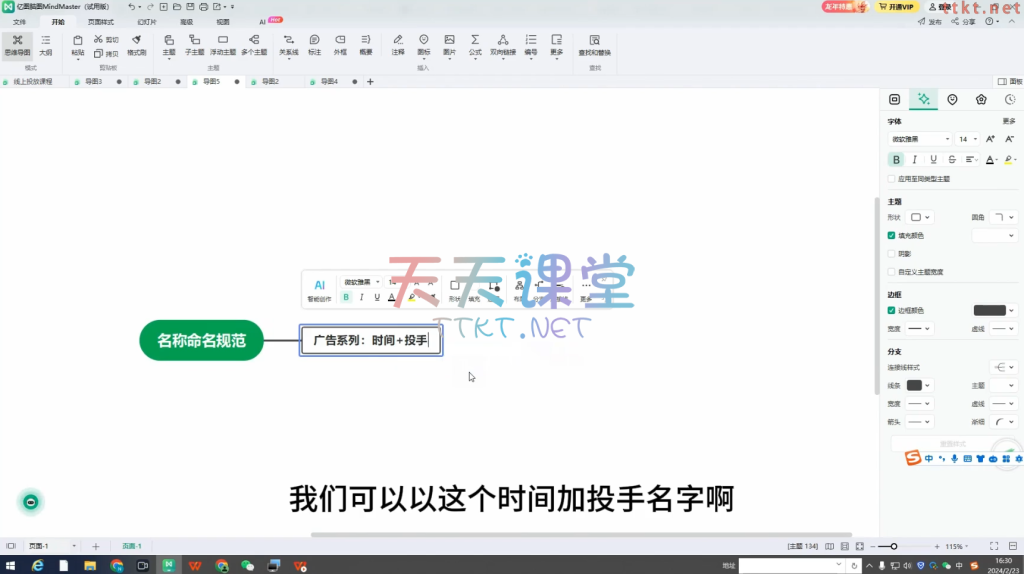Viewport: 1024px width, 574px height.
Task: Uncheck the 填充颜色 fill color checkbox
Action: pyautogui.click(x=892, y=236)
